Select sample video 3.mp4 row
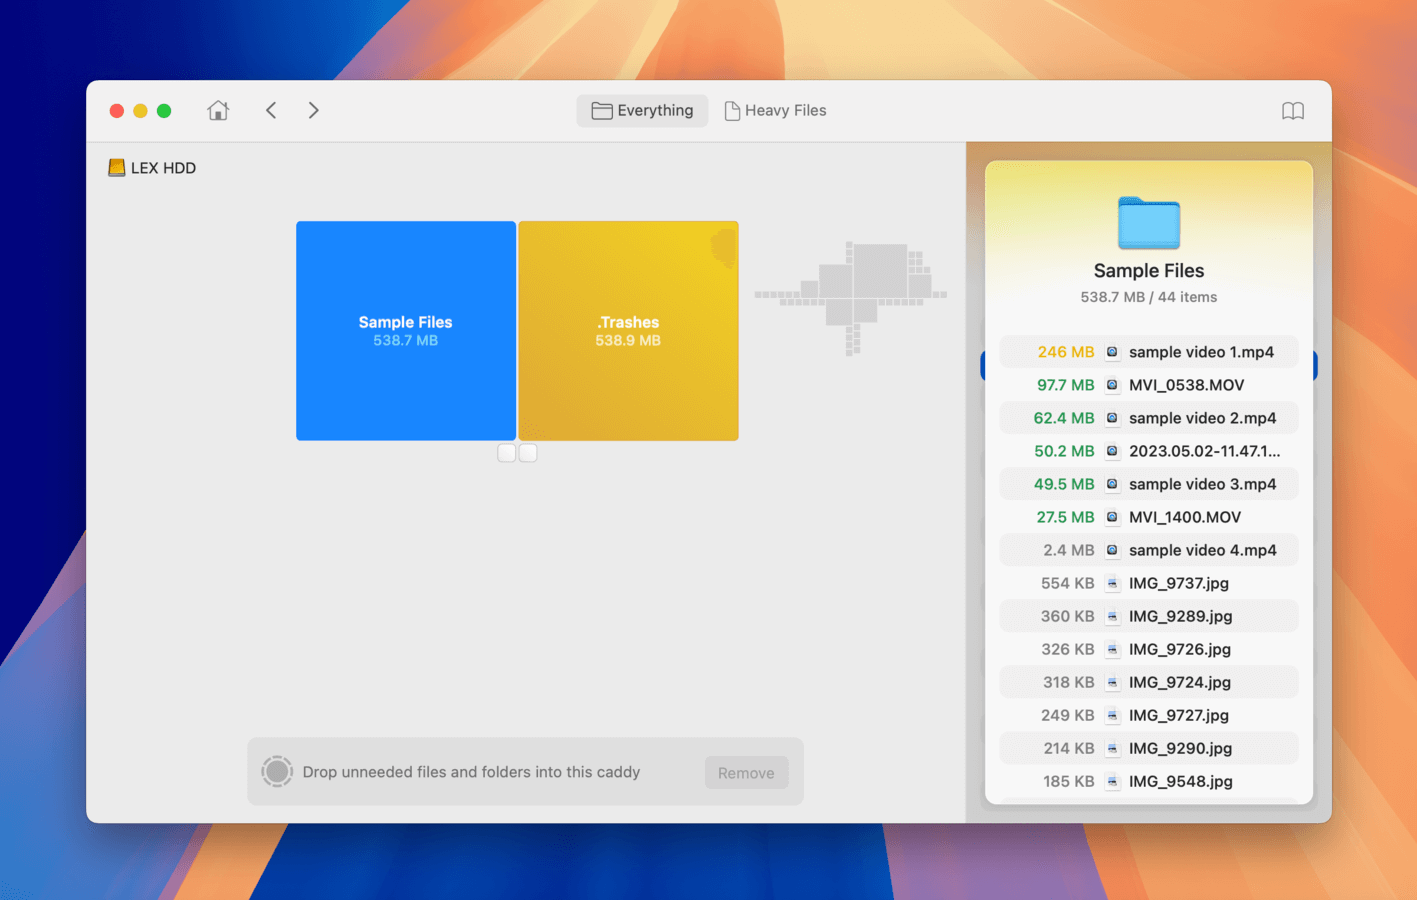Viewport: 1417px width, 900px height. pos(1149,484)
